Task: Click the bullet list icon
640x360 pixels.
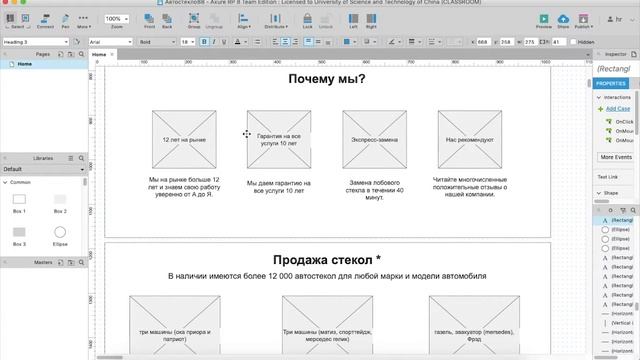Action: click(x=257, y=42)
